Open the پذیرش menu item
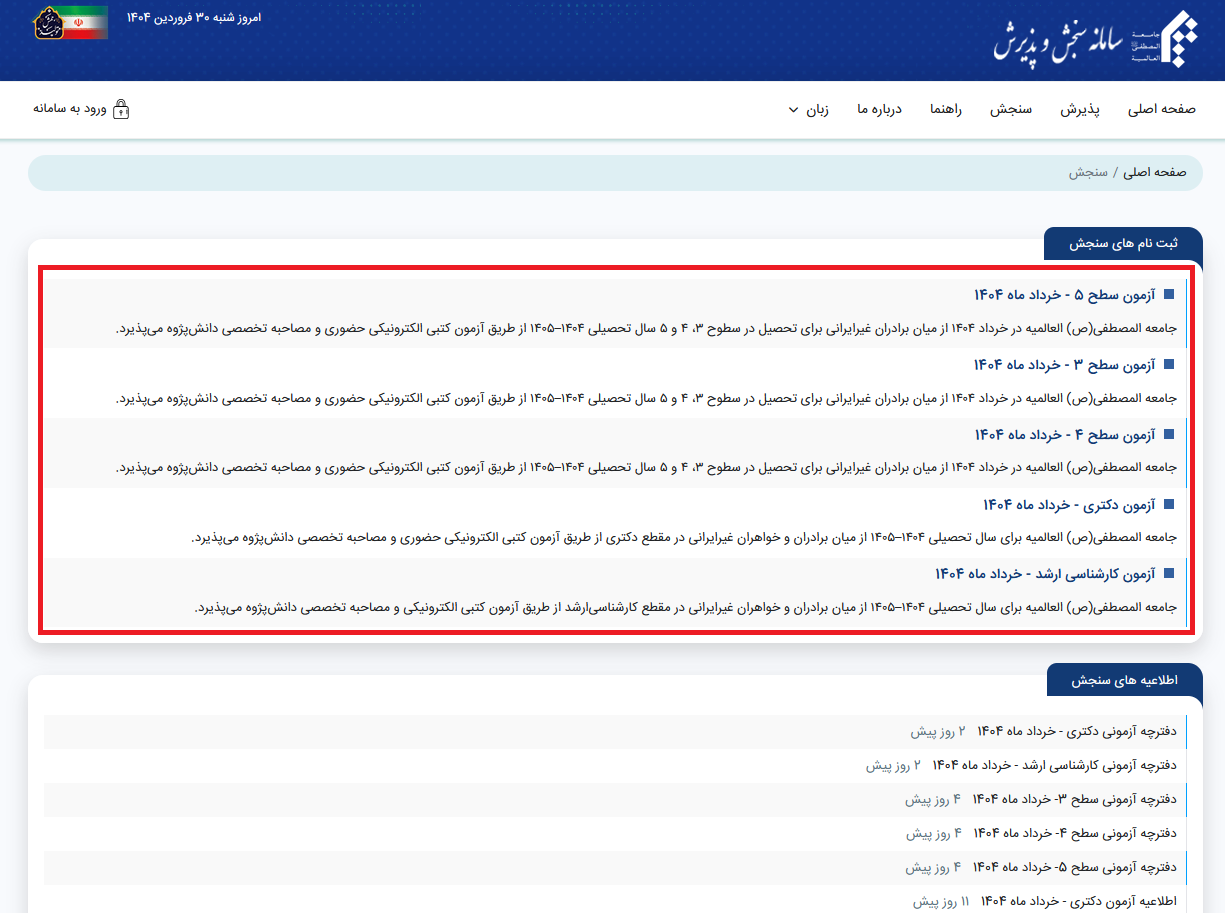The height and width of the screenshot is (913, 1225). coord(1080,109)
